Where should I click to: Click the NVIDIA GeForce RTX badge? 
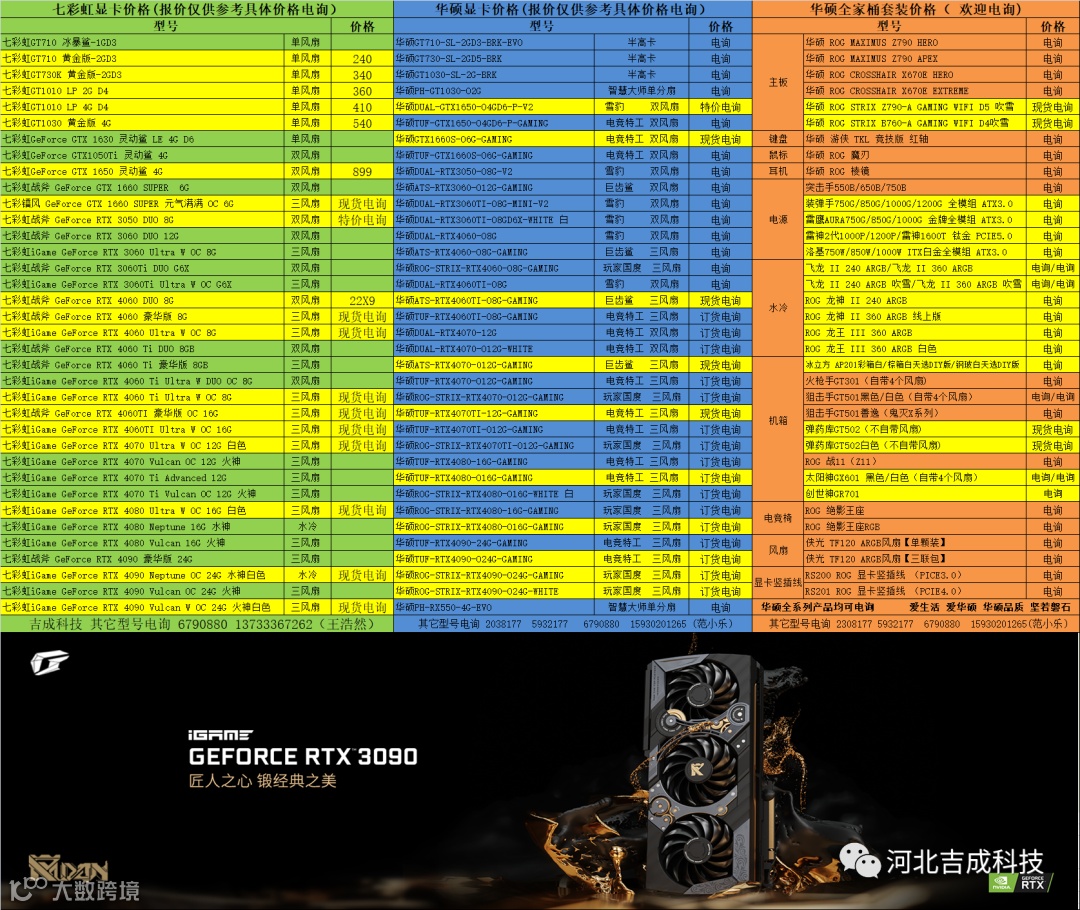pos(1021,883)
